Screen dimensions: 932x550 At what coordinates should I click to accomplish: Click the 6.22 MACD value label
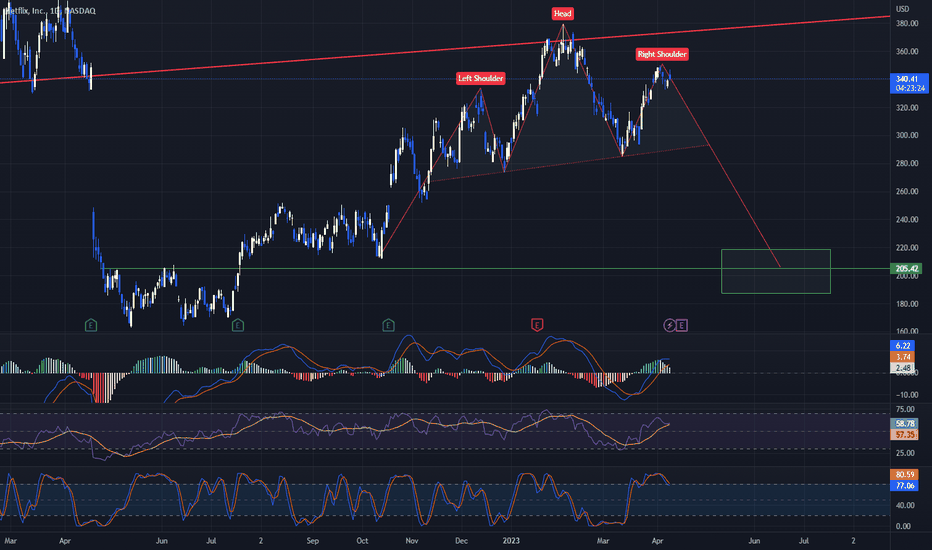pyautogui.click(x=903, y=345)
